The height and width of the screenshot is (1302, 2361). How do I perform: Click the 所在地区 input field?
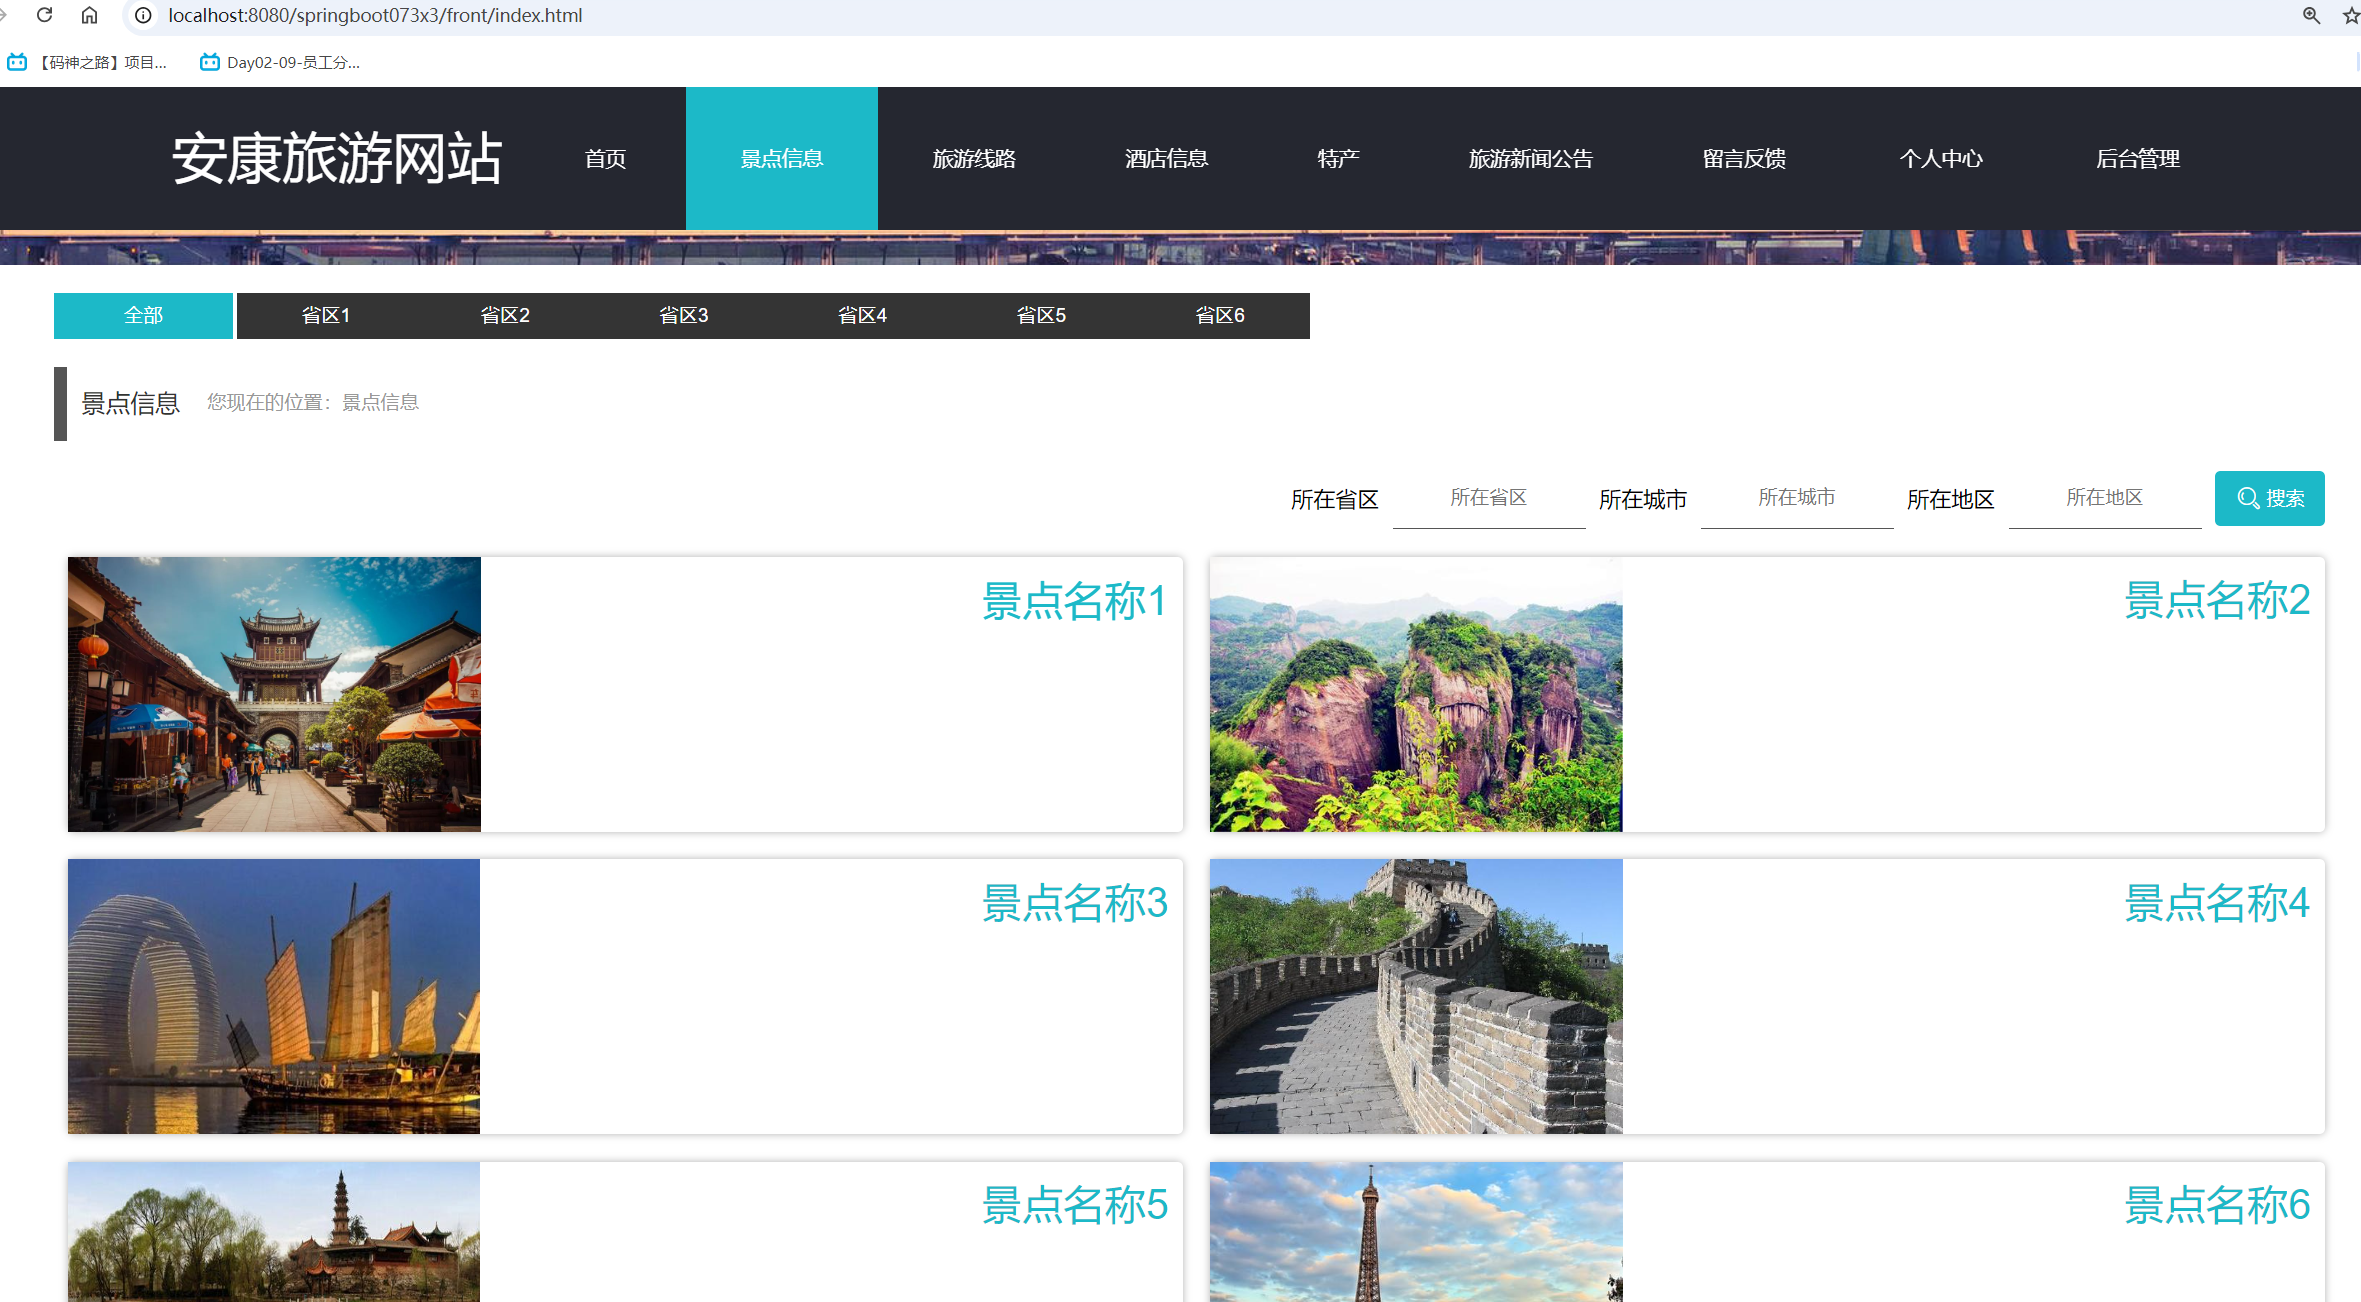2103,500
